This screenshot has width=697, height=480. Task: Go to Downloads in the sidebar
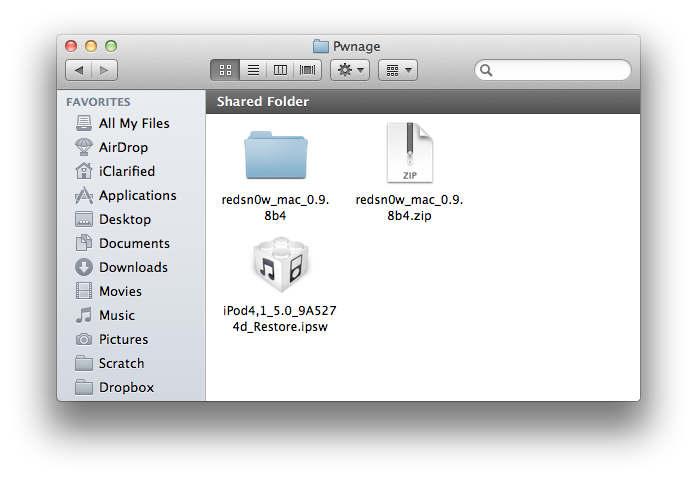click(x=133, y=267)
